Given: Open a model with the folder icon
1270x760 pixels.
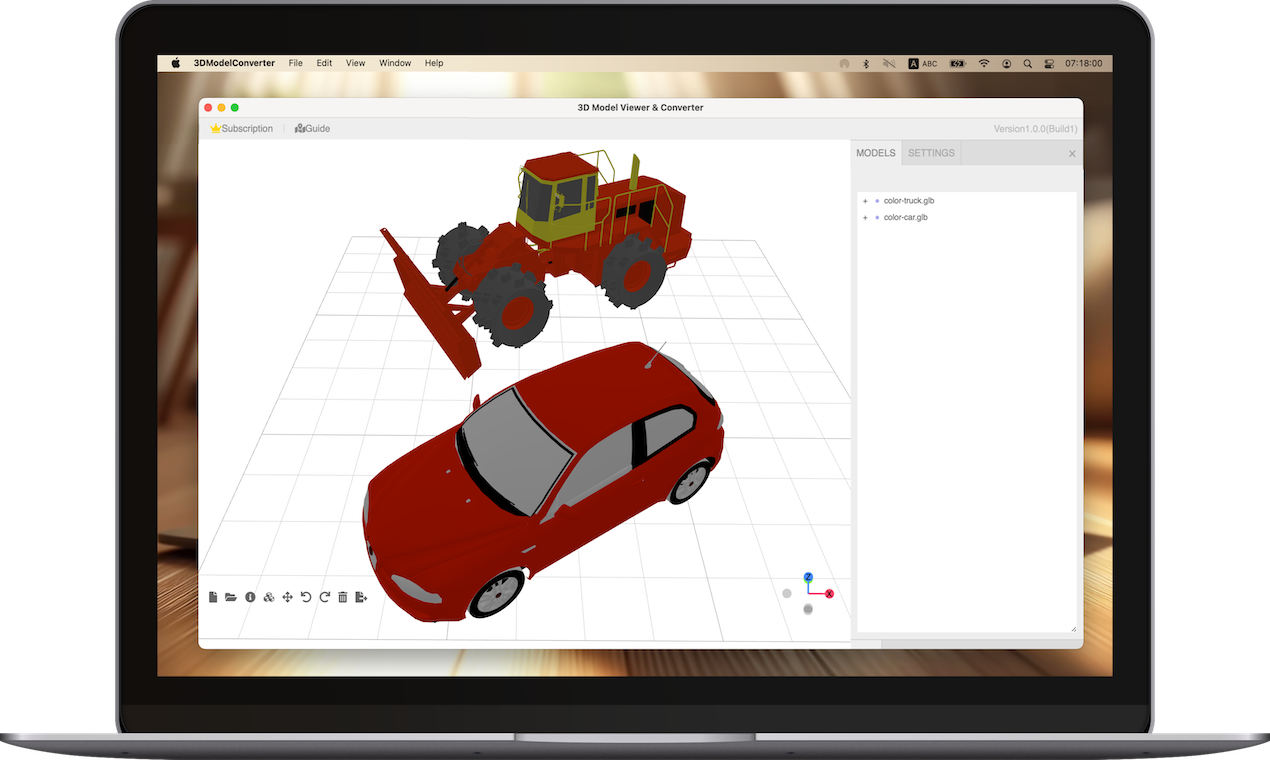Looking at the screenshot, I should click(x=231, y=597).
